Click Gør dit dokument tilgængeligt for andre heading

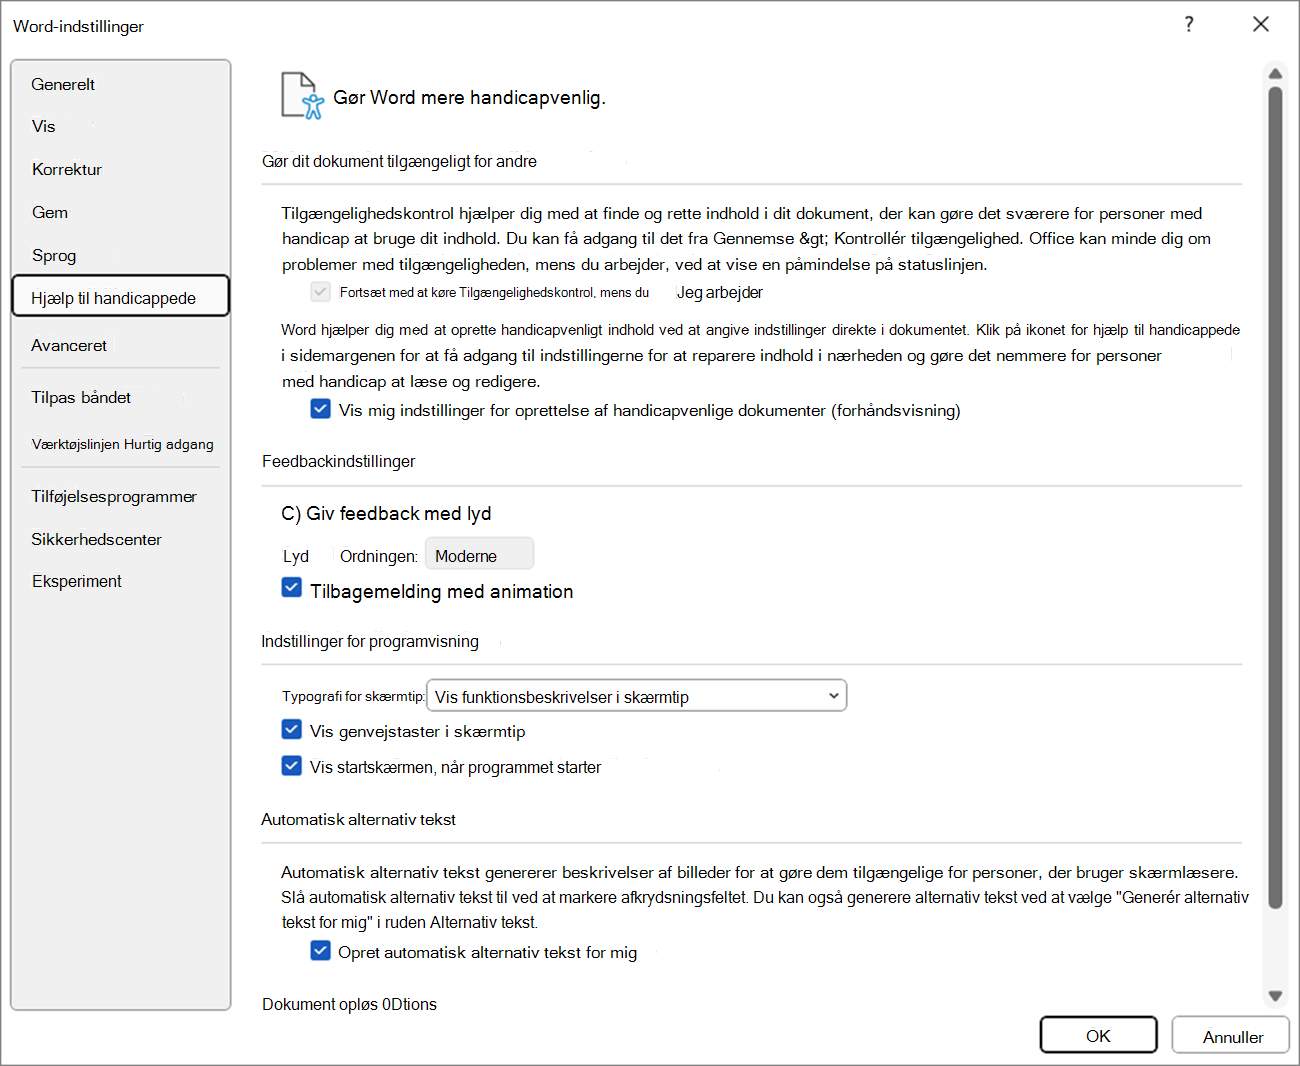[x=399, y=161]
